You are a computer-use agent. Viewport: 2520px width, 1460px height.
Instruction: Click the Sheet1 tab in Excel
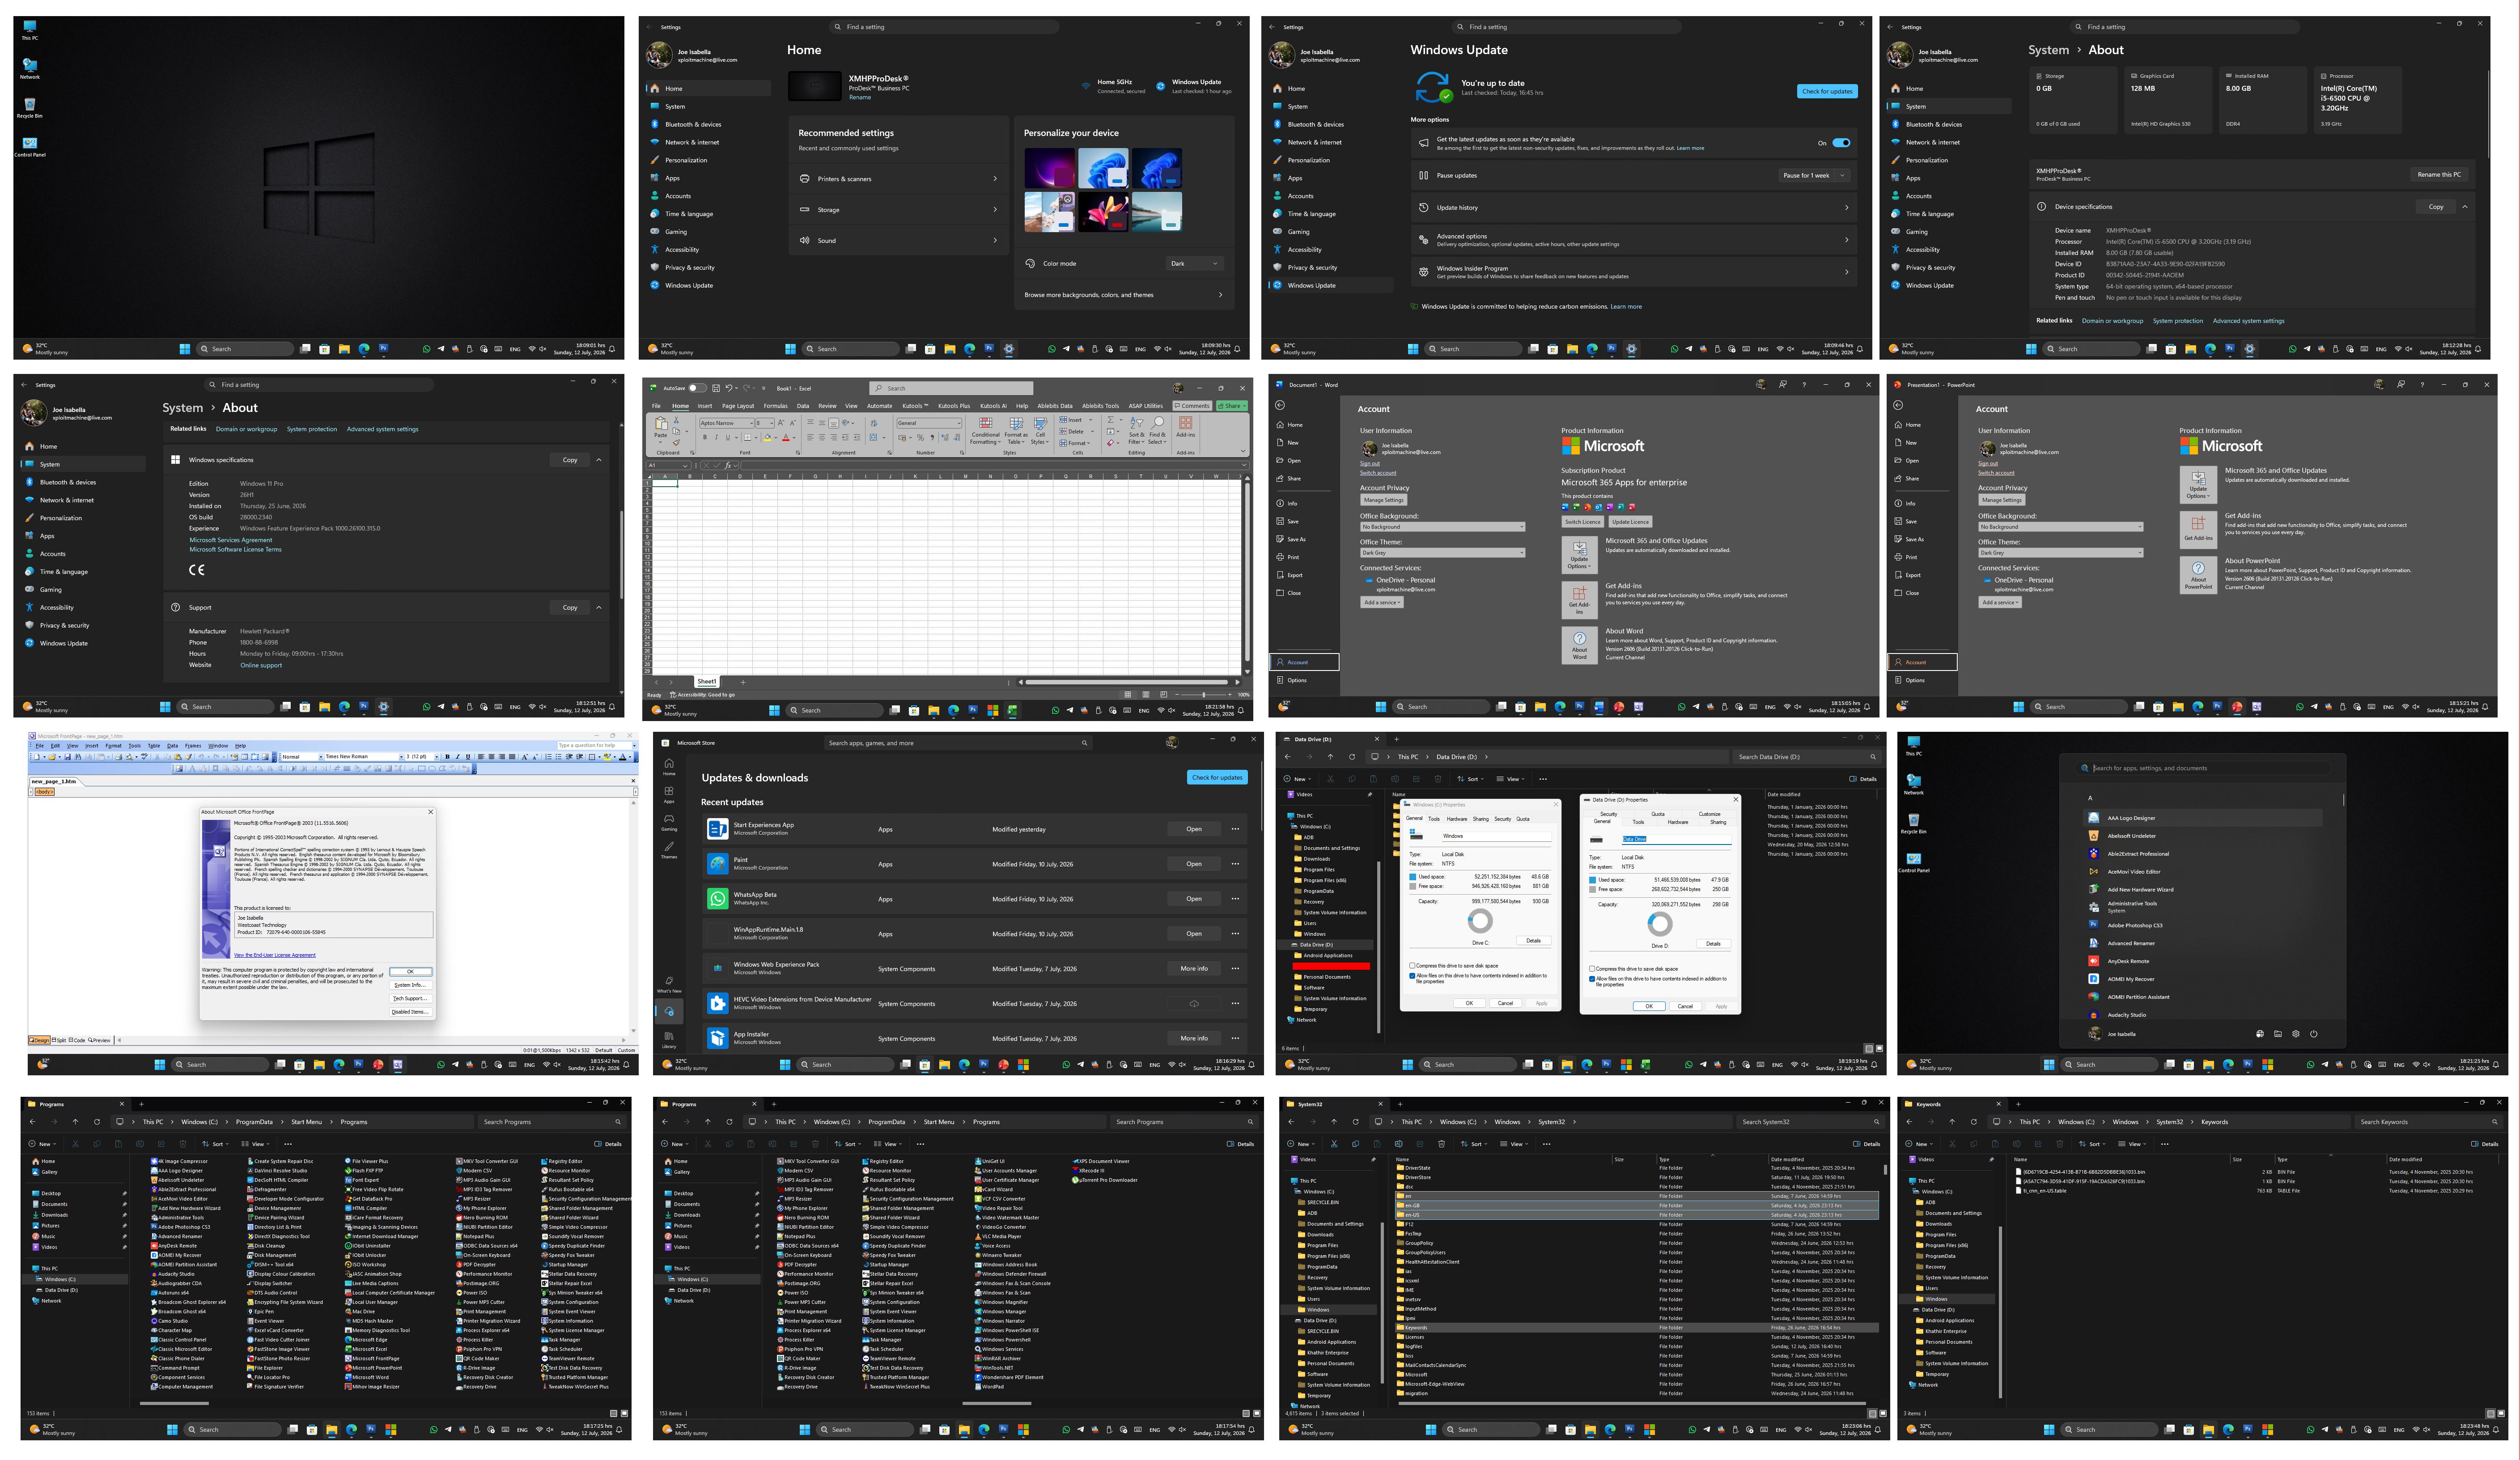[x=707, y=682]
